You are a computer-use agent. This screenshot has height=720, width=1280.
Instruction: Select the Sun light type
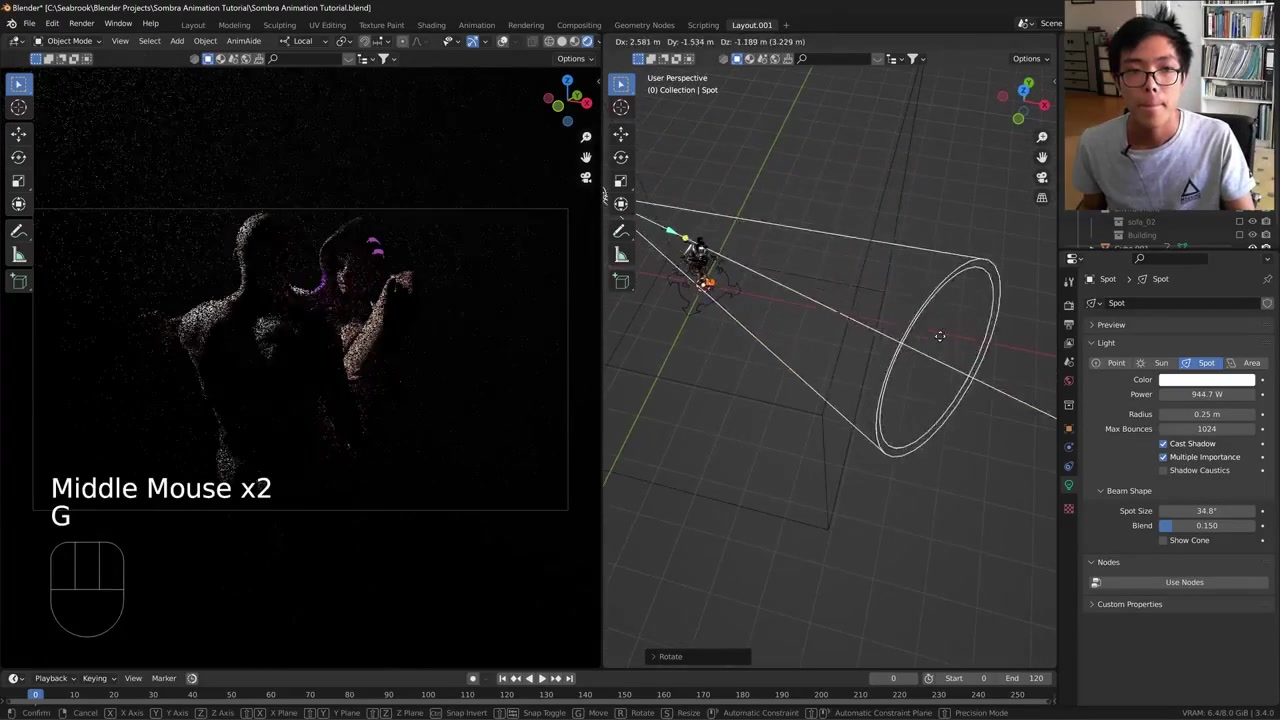coord(1155,363)
